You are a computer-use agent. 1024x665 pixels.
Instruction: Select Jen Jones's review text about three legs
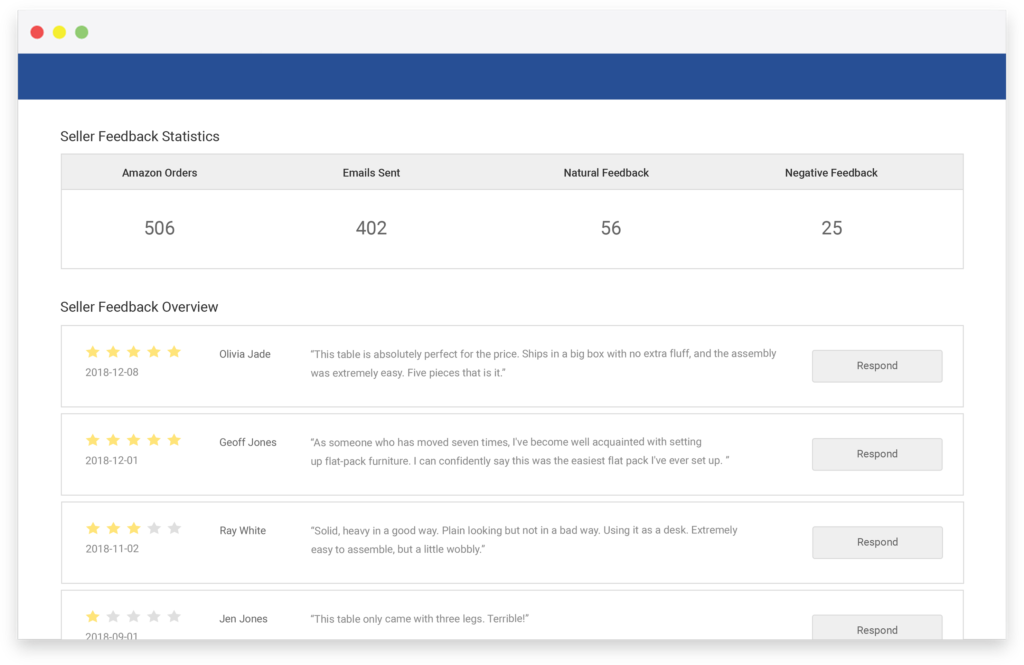421,618
